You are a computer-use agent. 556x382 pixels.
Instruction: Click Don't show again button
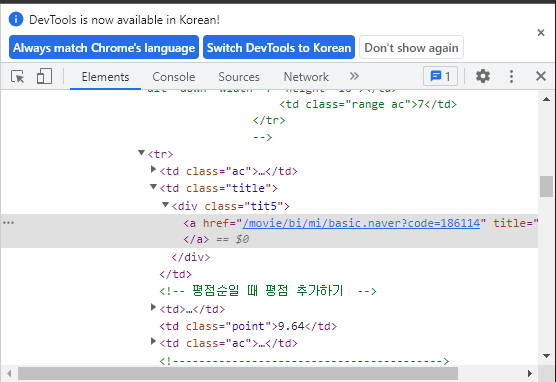tap(411, 48)
